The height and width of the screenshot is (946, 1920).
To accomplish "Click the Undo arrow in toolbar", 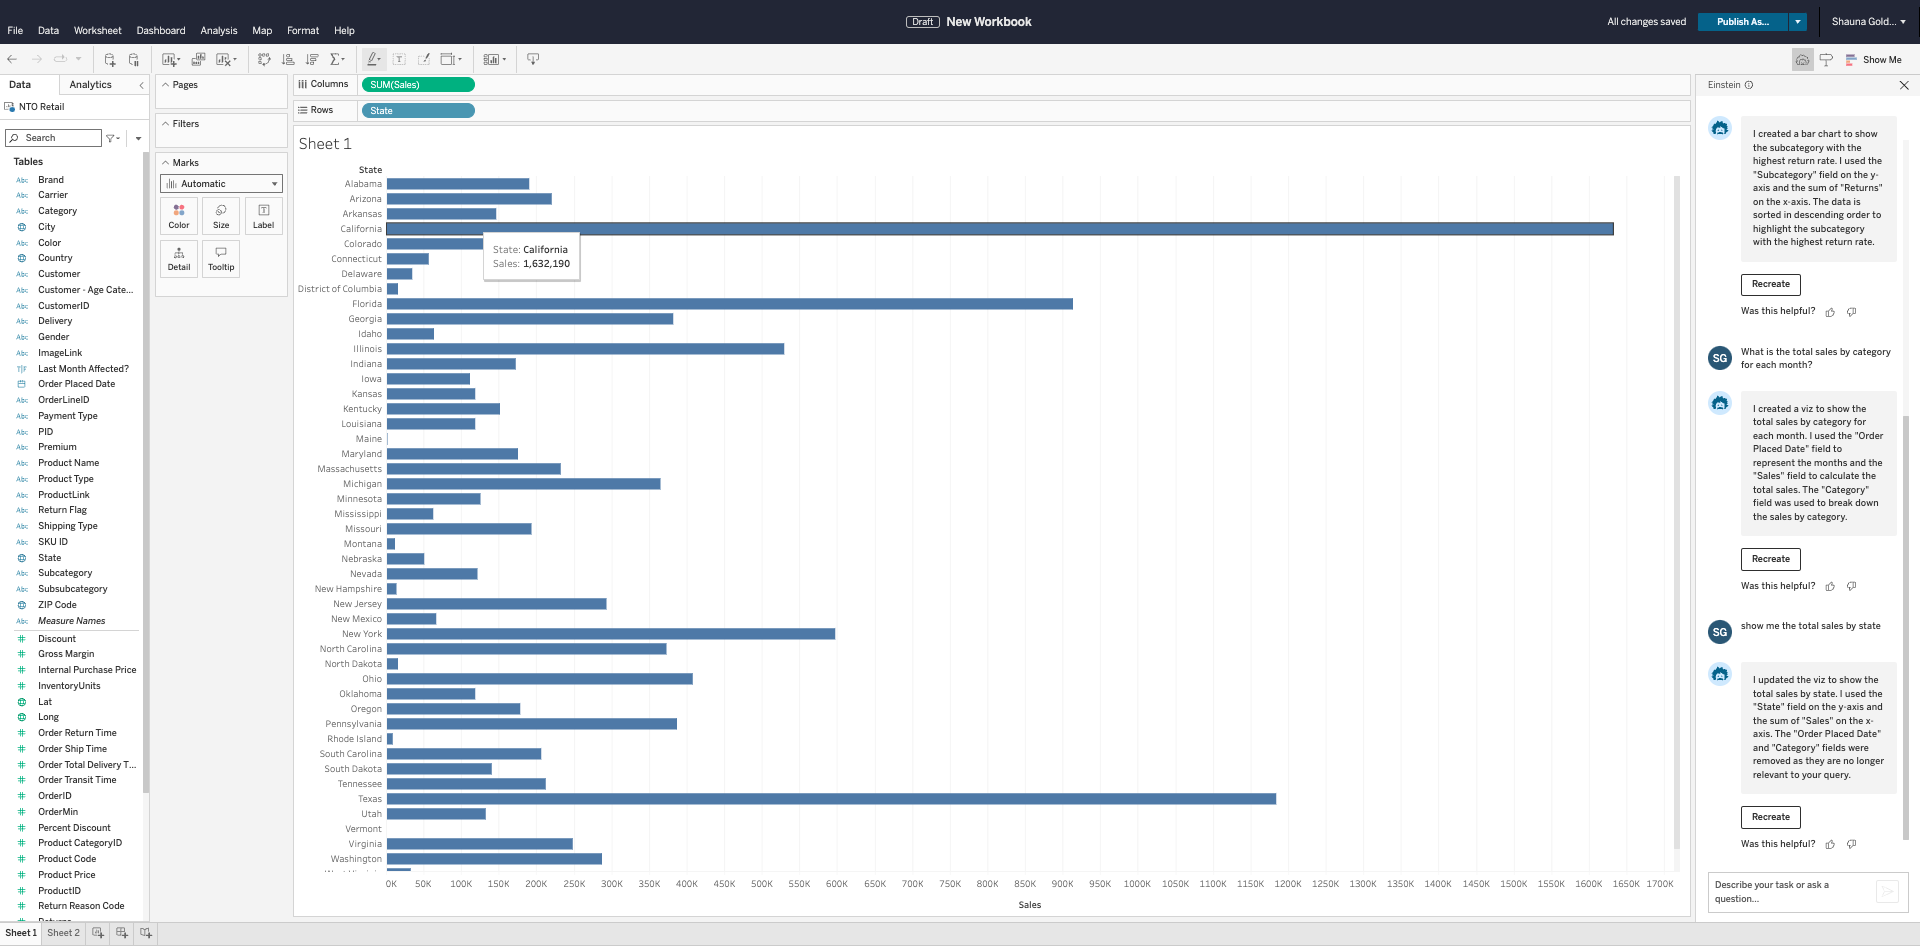I will [12, 60].
